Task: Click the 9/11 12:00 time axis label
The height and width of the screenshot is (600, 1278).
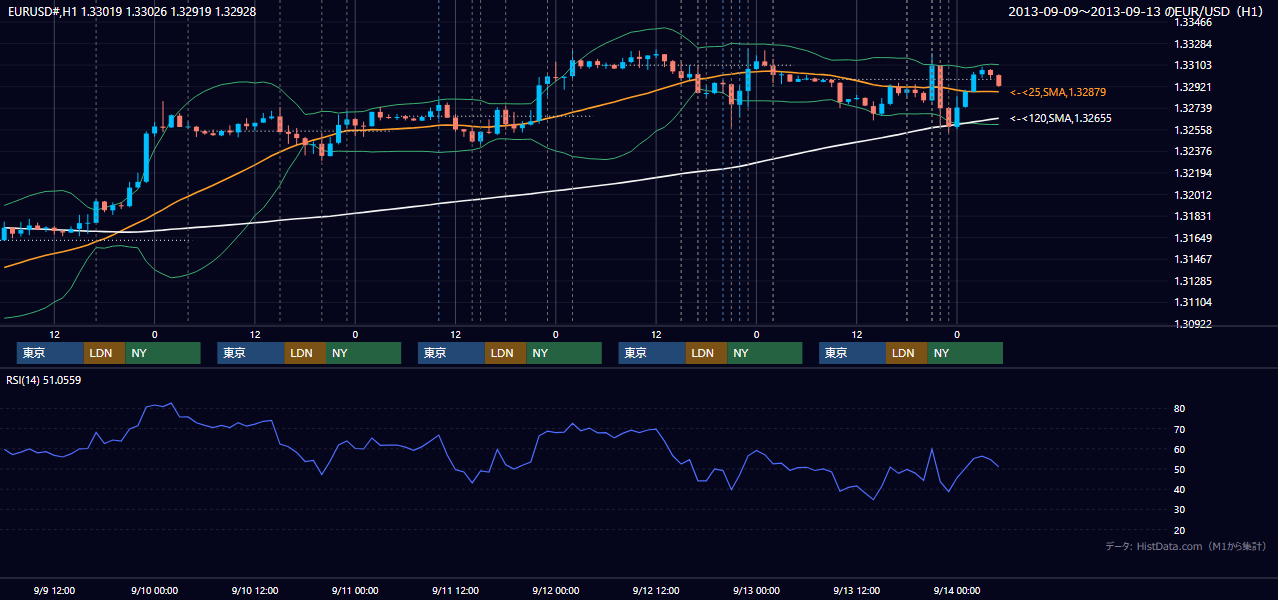Action: point(455,590)
